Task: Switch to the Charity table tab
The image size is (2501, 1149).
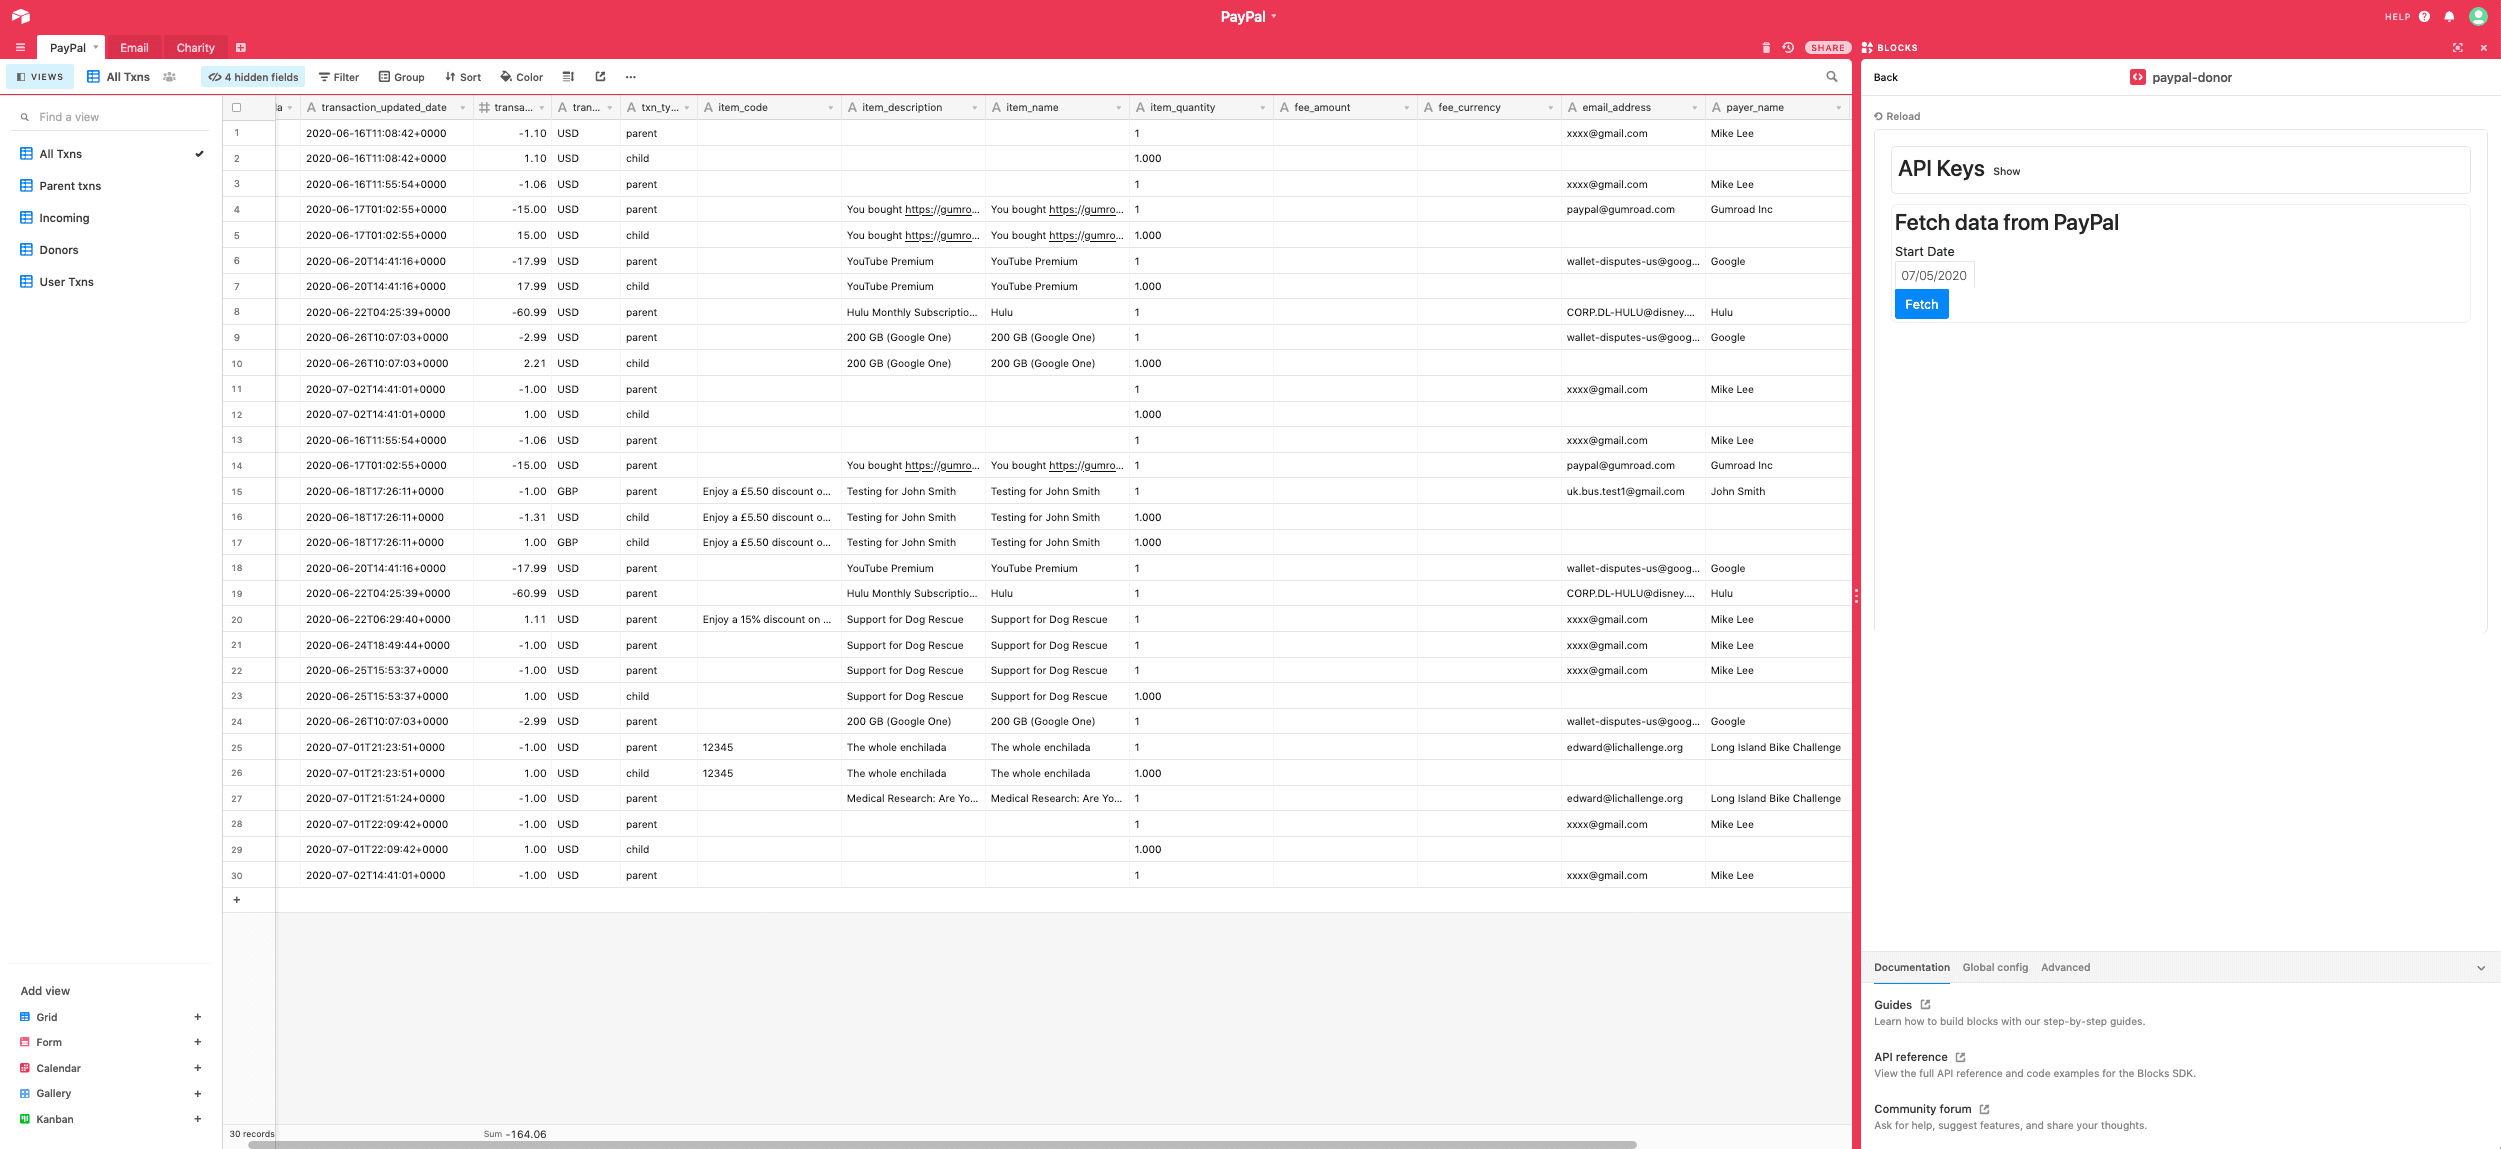Action: pos(196,48)
